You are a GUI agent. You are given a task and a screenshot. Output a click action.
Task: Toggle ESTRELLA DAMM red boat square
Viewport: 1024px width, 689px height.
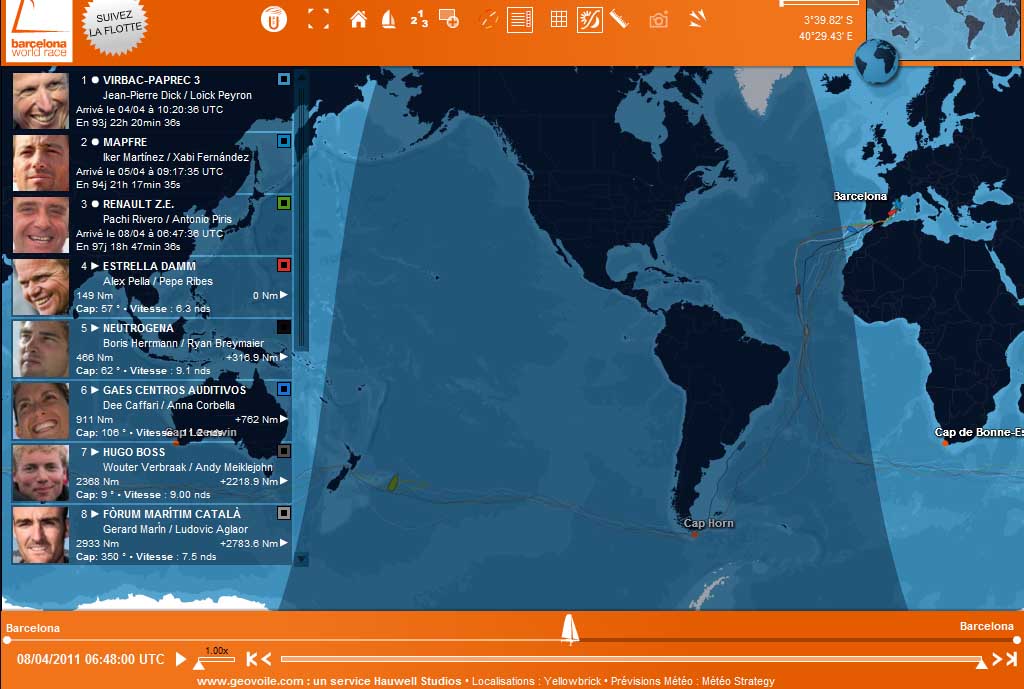point(283,265)
